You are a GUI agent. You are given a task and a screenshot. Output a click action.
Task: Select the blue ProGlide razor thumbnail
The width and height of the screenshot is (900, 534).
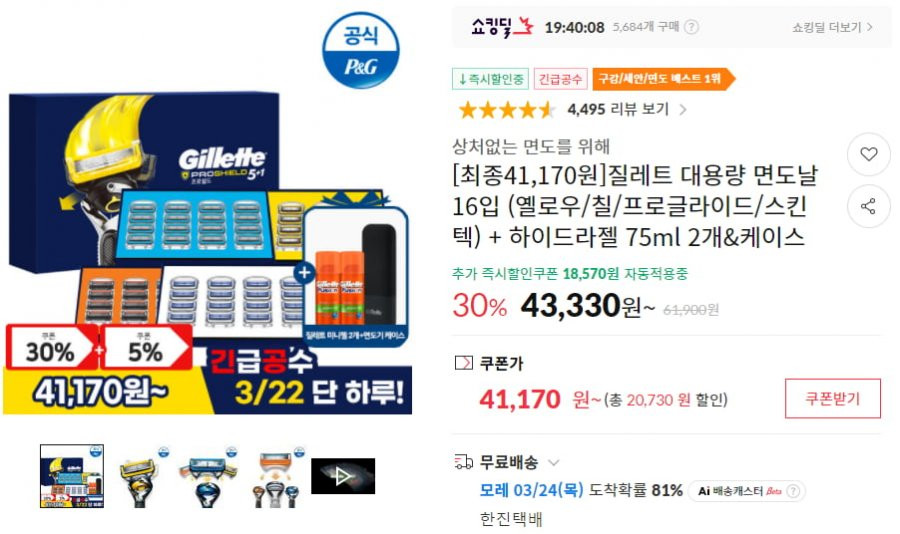point(208,476)
